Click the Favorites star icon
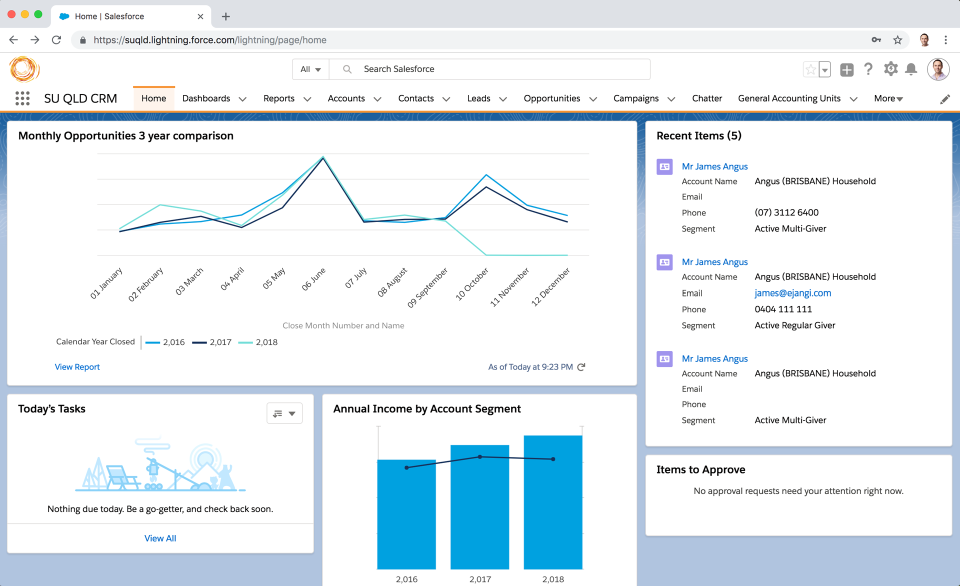The width and height of the screenshot is (960, 586). coord(810,69)
